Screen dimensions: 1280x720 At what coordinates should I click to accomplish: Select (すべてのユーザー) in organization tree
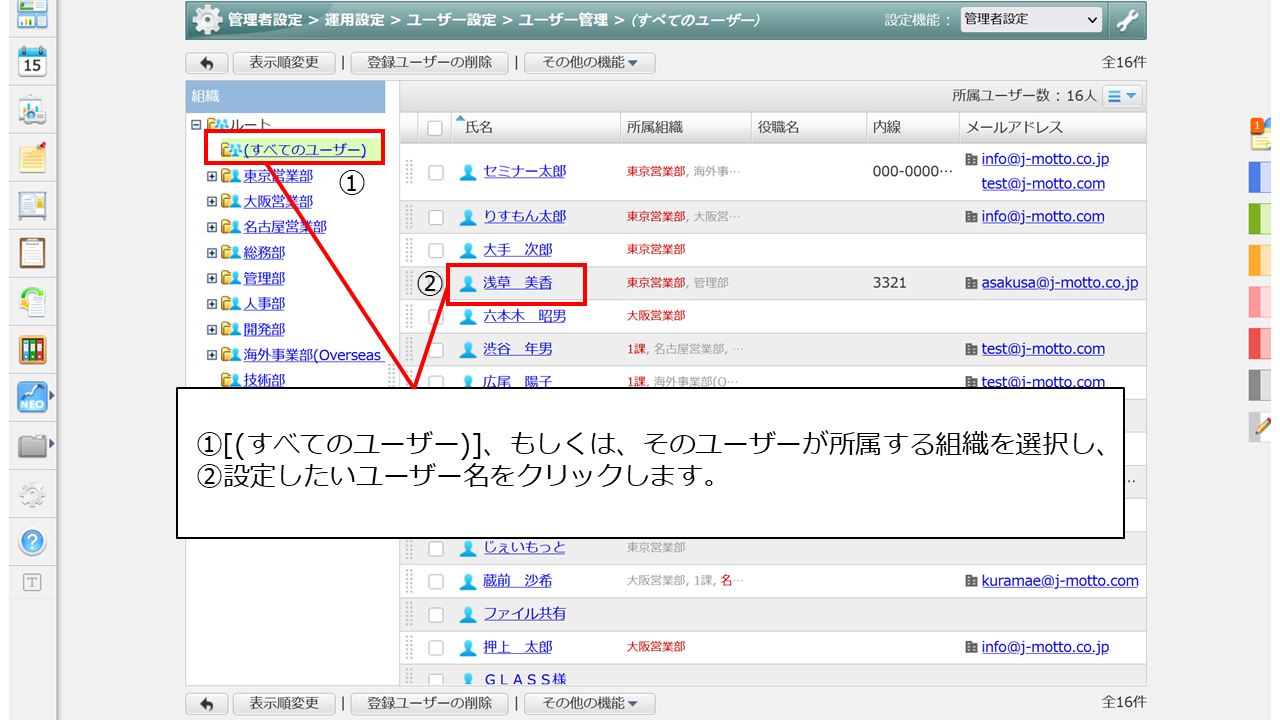click(x=304, y=150)
